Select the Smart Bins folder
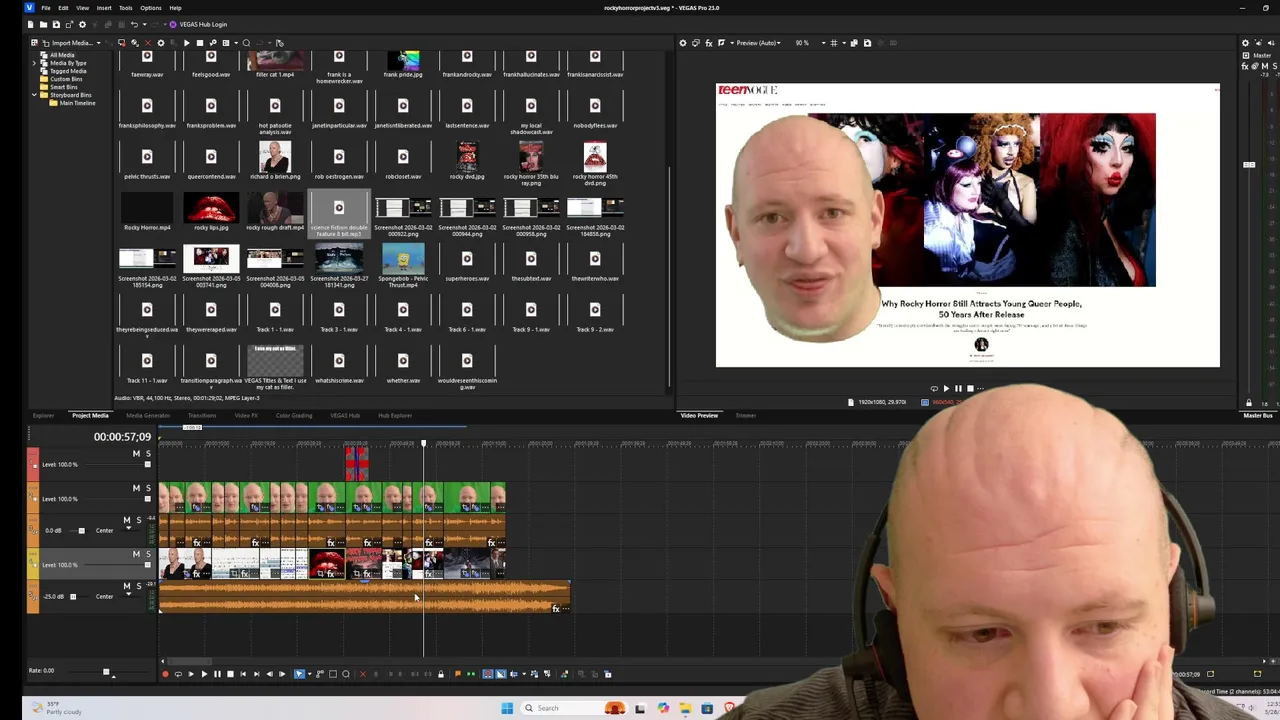The height and width of the screenshot is (720, 1280). 63,87
